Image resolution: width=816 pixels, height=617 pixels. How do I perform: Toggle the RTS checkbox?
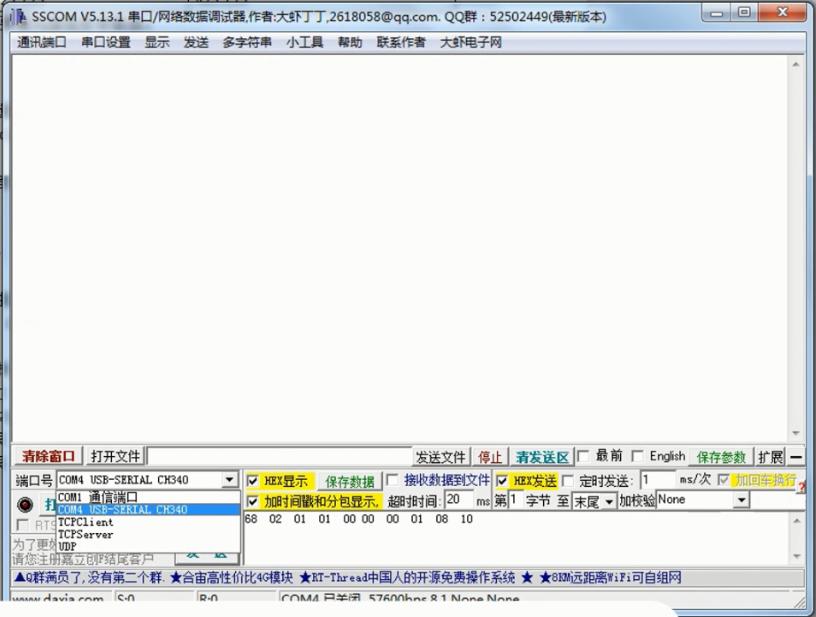point(22,524)
